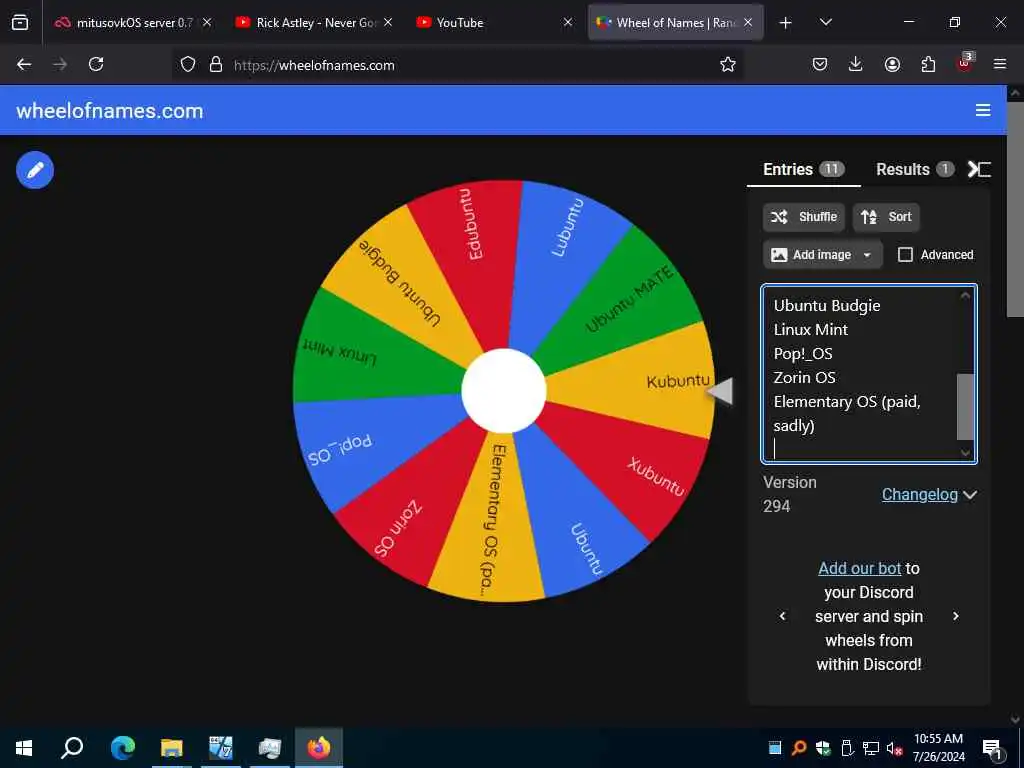Open the Windows Start menu
1024x768 pixels.
[24, 748]
